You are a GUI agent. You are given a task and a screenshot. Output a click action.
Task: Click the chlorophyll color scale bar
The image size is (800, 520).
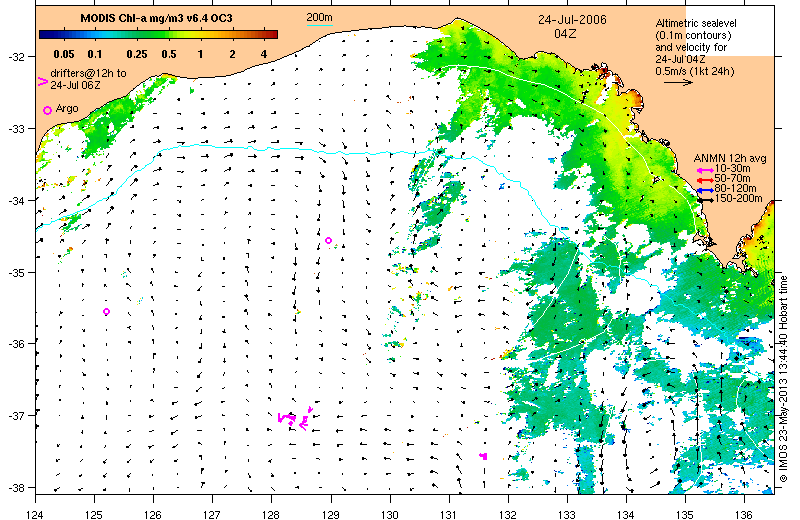click(x=158, y=35)
